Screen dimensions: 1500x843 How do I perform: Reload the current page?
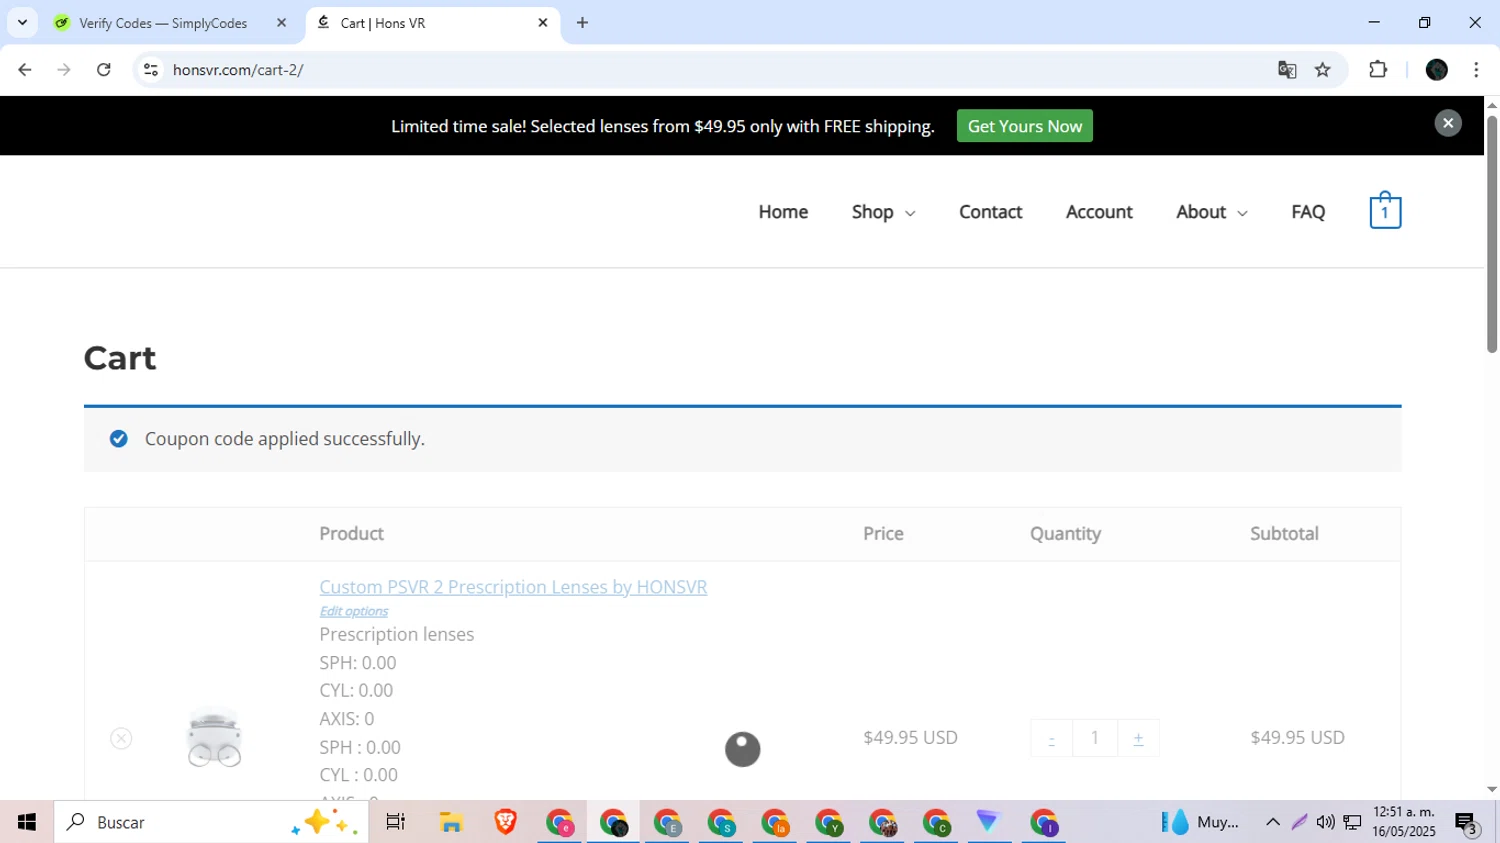[x=104, y=70]
